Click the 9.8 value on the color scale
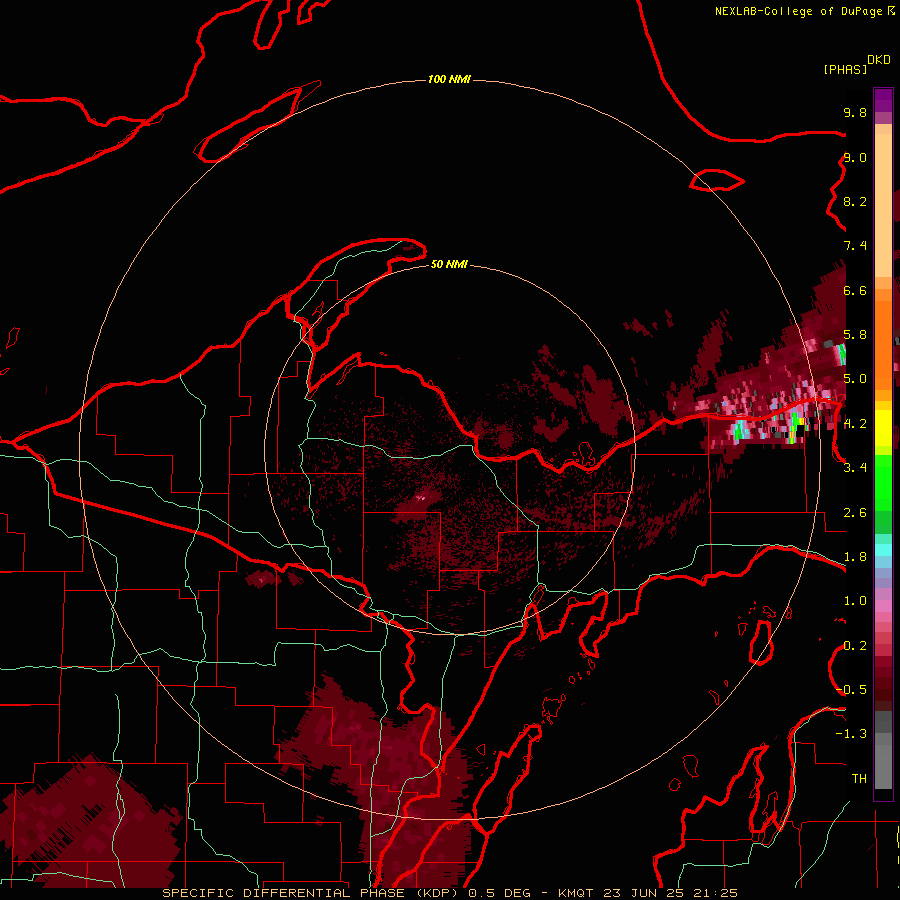This screenshot has width=900, height=900. pos(855,112)
